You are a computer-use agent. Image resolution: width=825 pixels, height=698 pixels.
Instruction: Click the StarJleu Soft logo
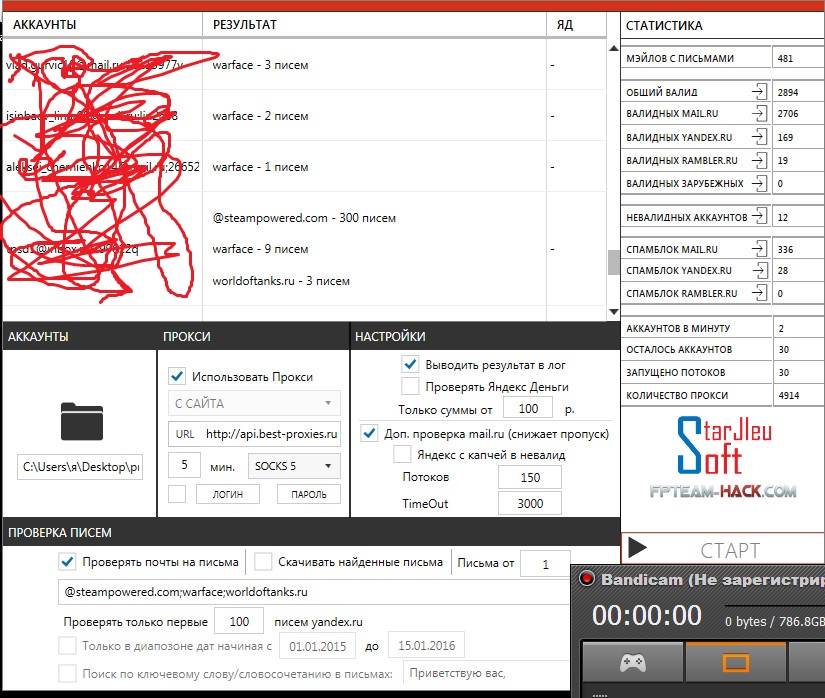[x=724, y=446]
